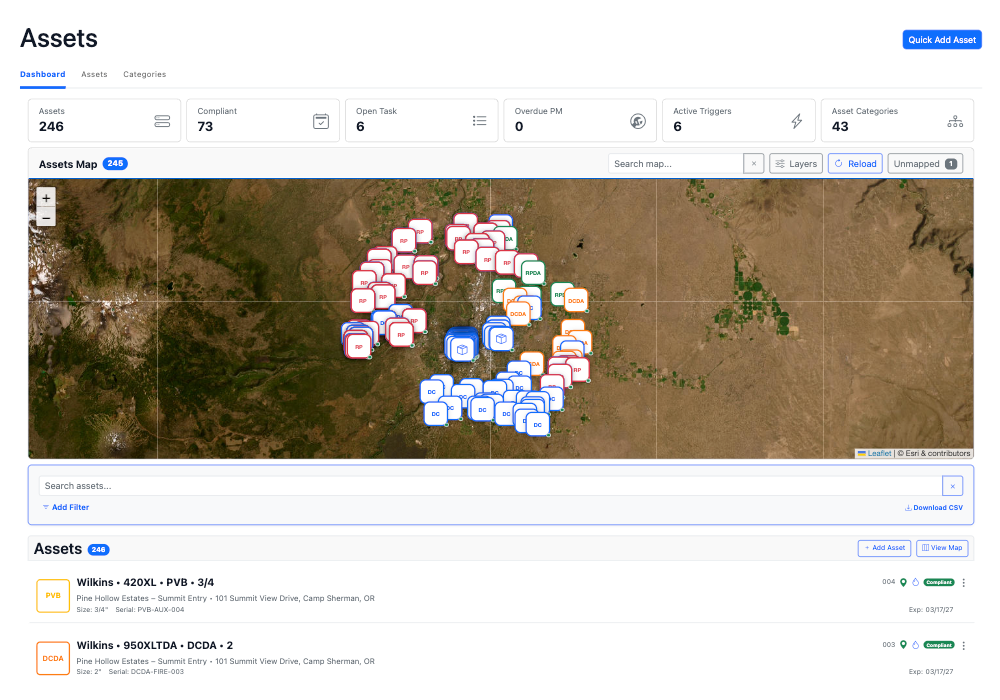
Task: Click the Quick Add Asset button
Action: 942,39
